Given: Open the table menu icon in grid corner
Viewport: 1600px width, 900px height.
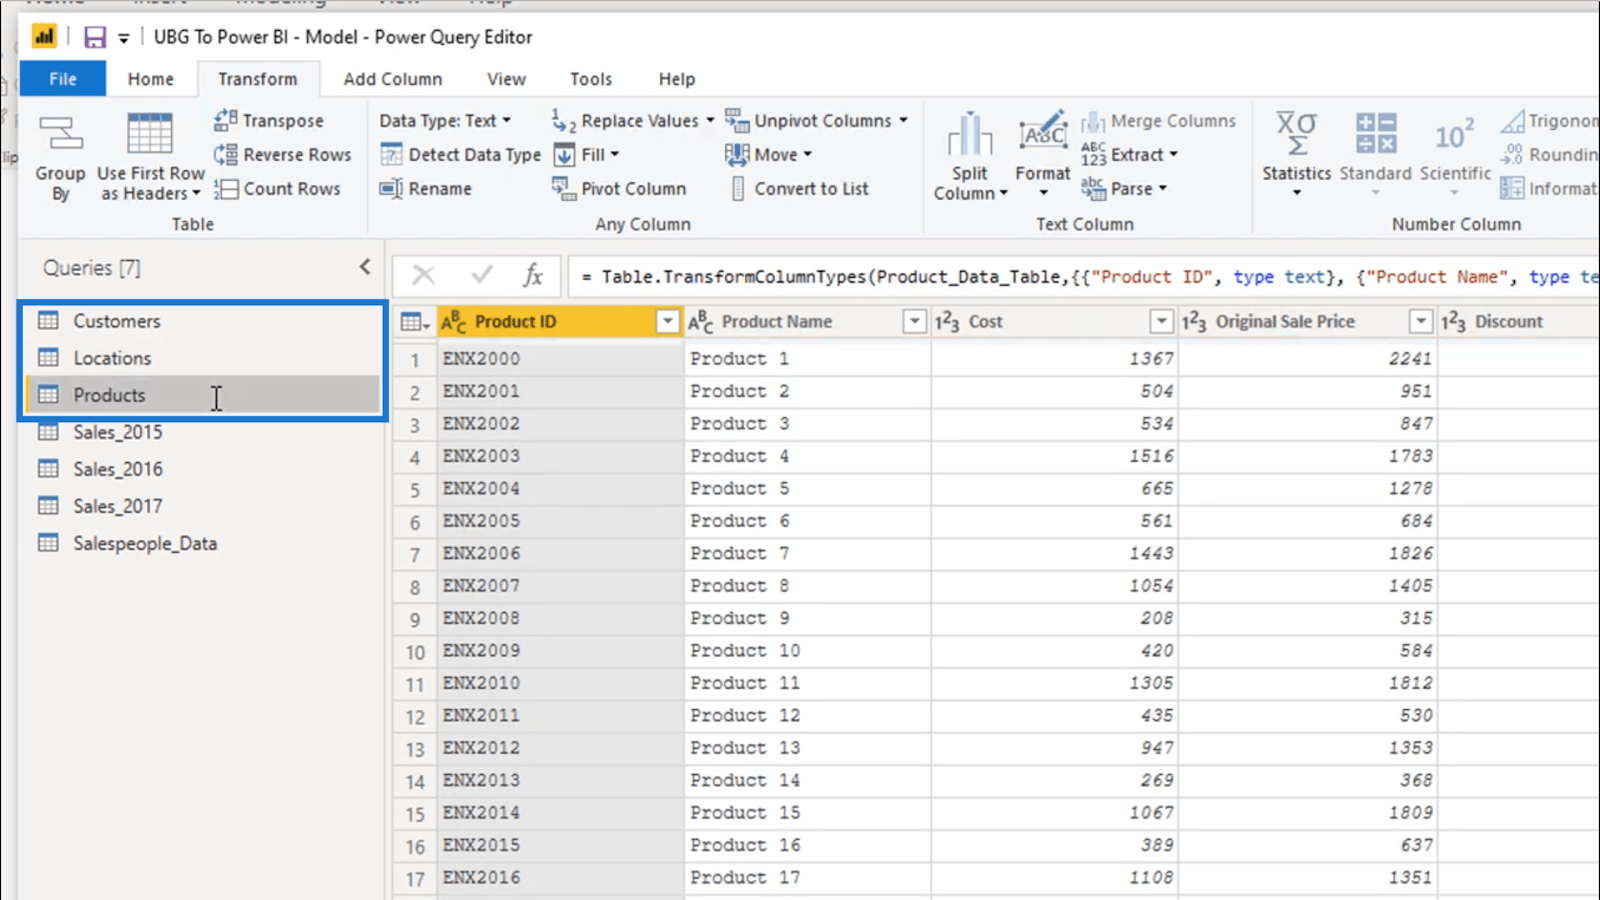Looking at the screenshot, I should [414, 322].
